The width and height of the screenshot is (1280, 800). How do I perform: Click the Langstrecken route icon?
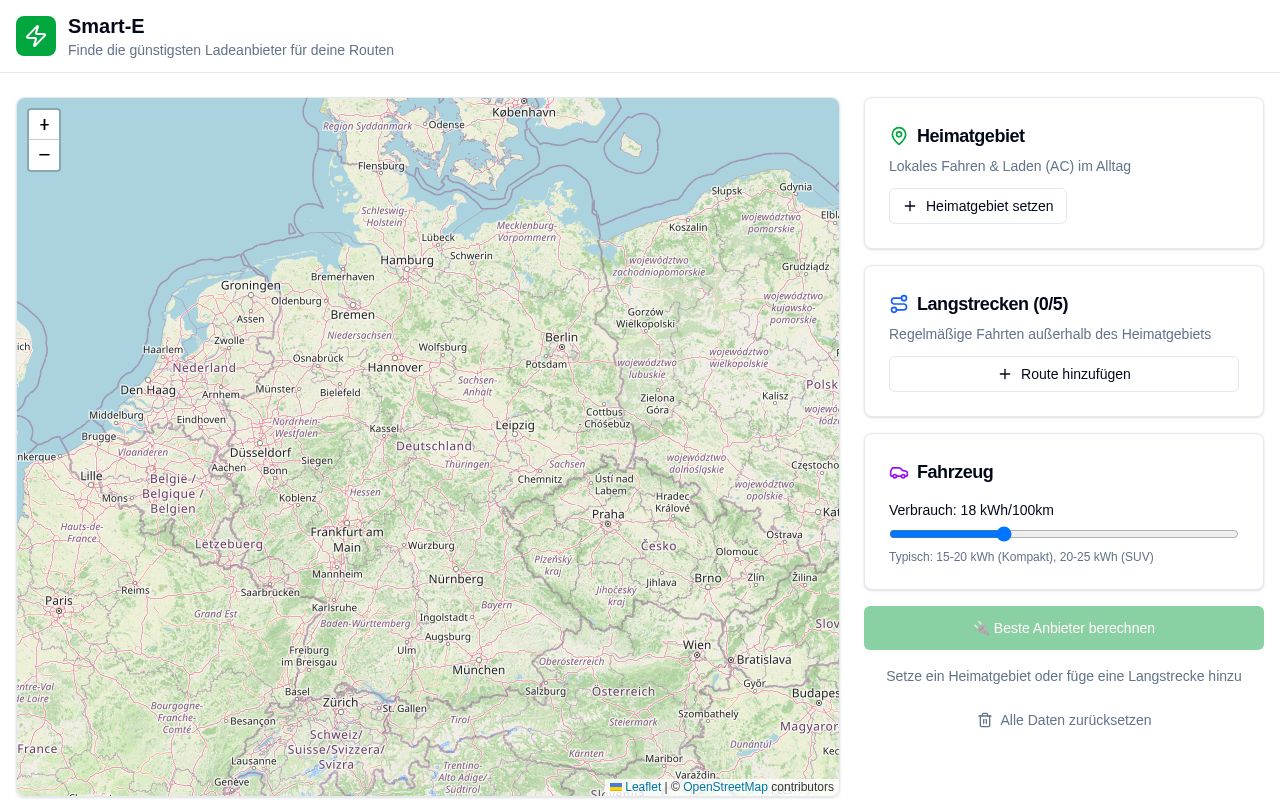899,304
